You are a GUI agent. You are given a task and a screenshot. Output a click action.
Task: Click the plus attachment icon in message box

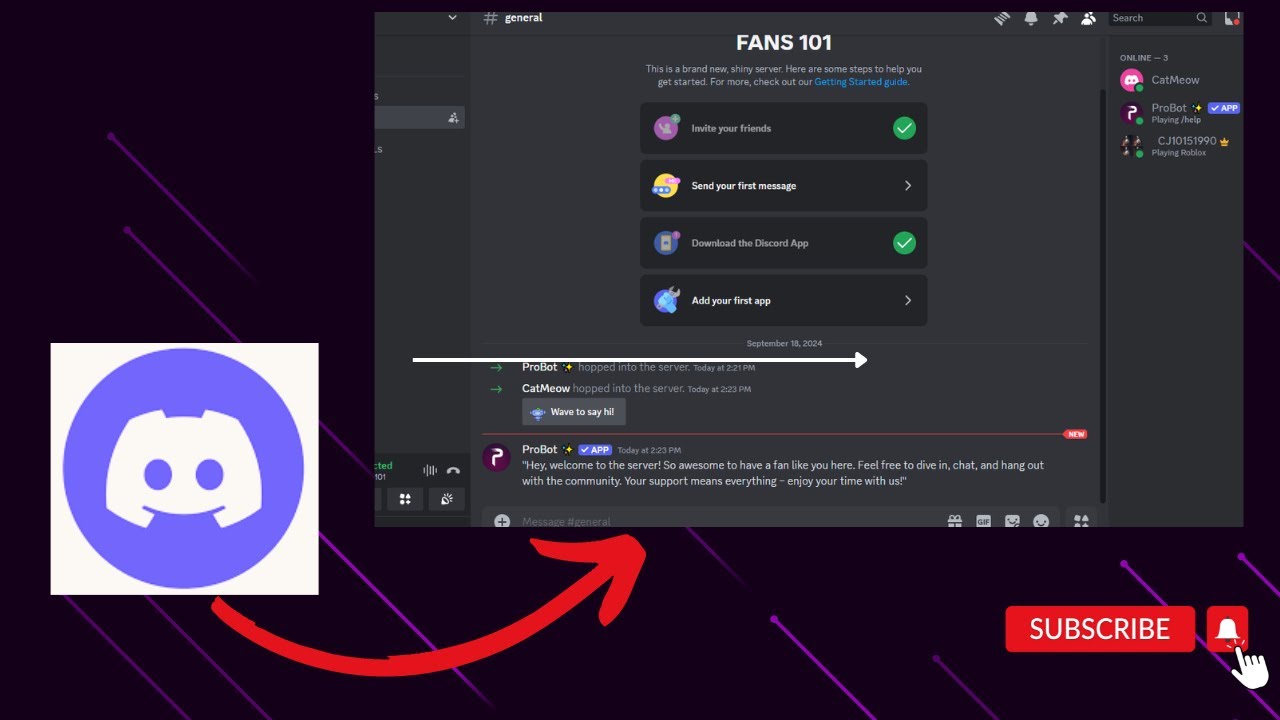(502, 521)
